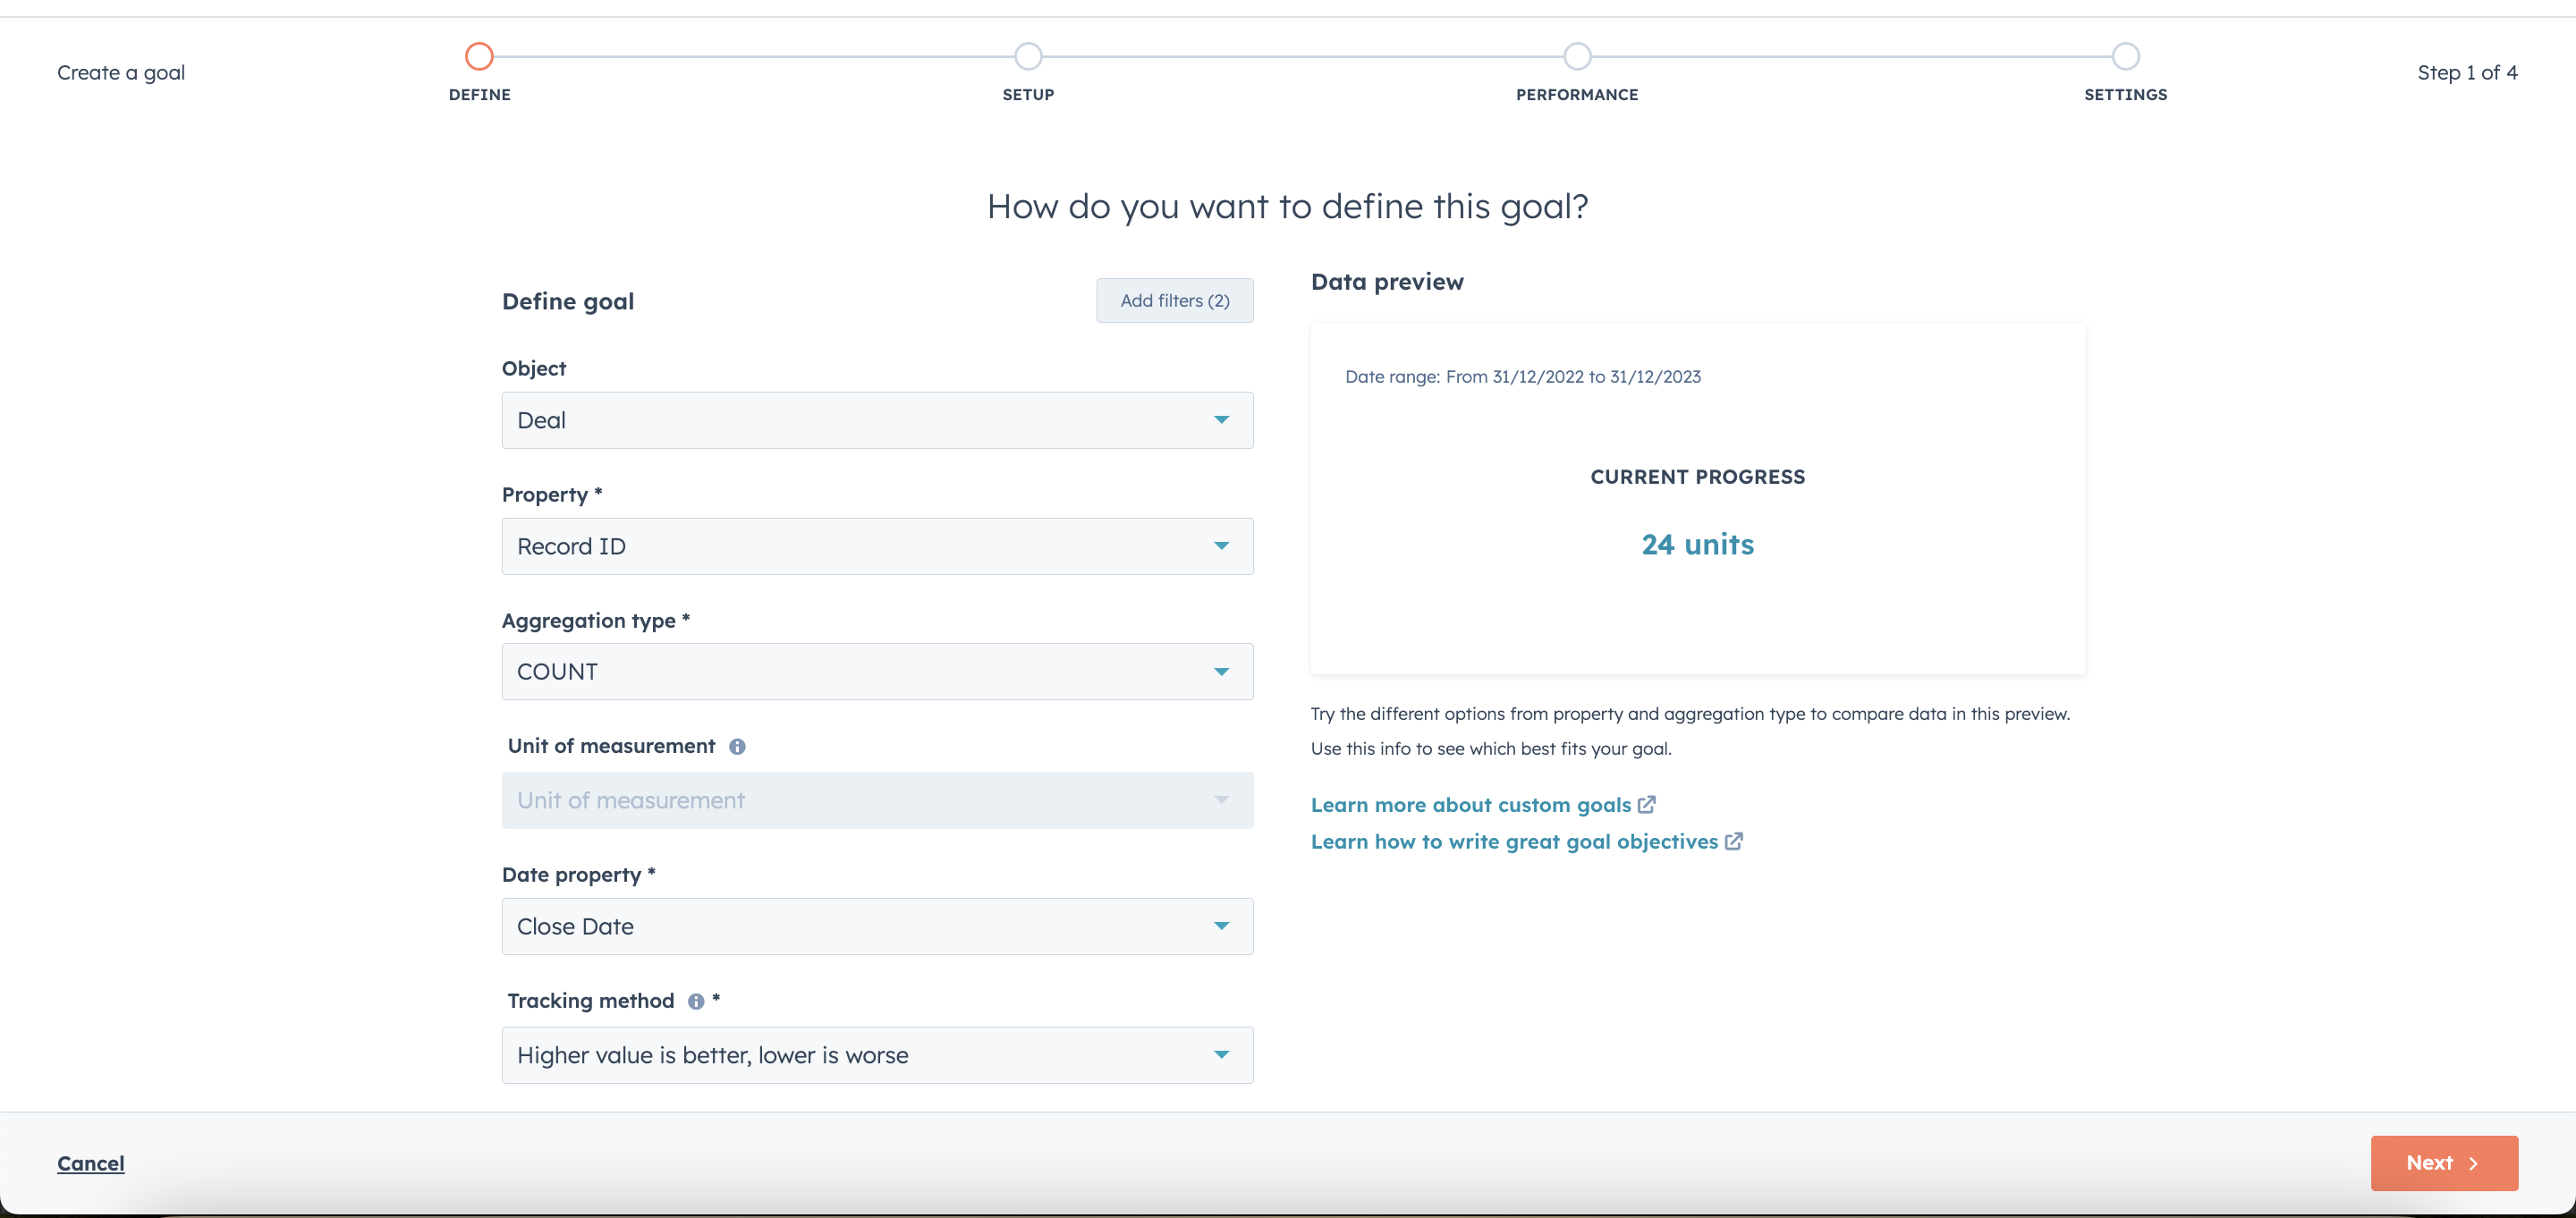
Task: Open the Tracking method dropdown
Action: (877, 1054)
